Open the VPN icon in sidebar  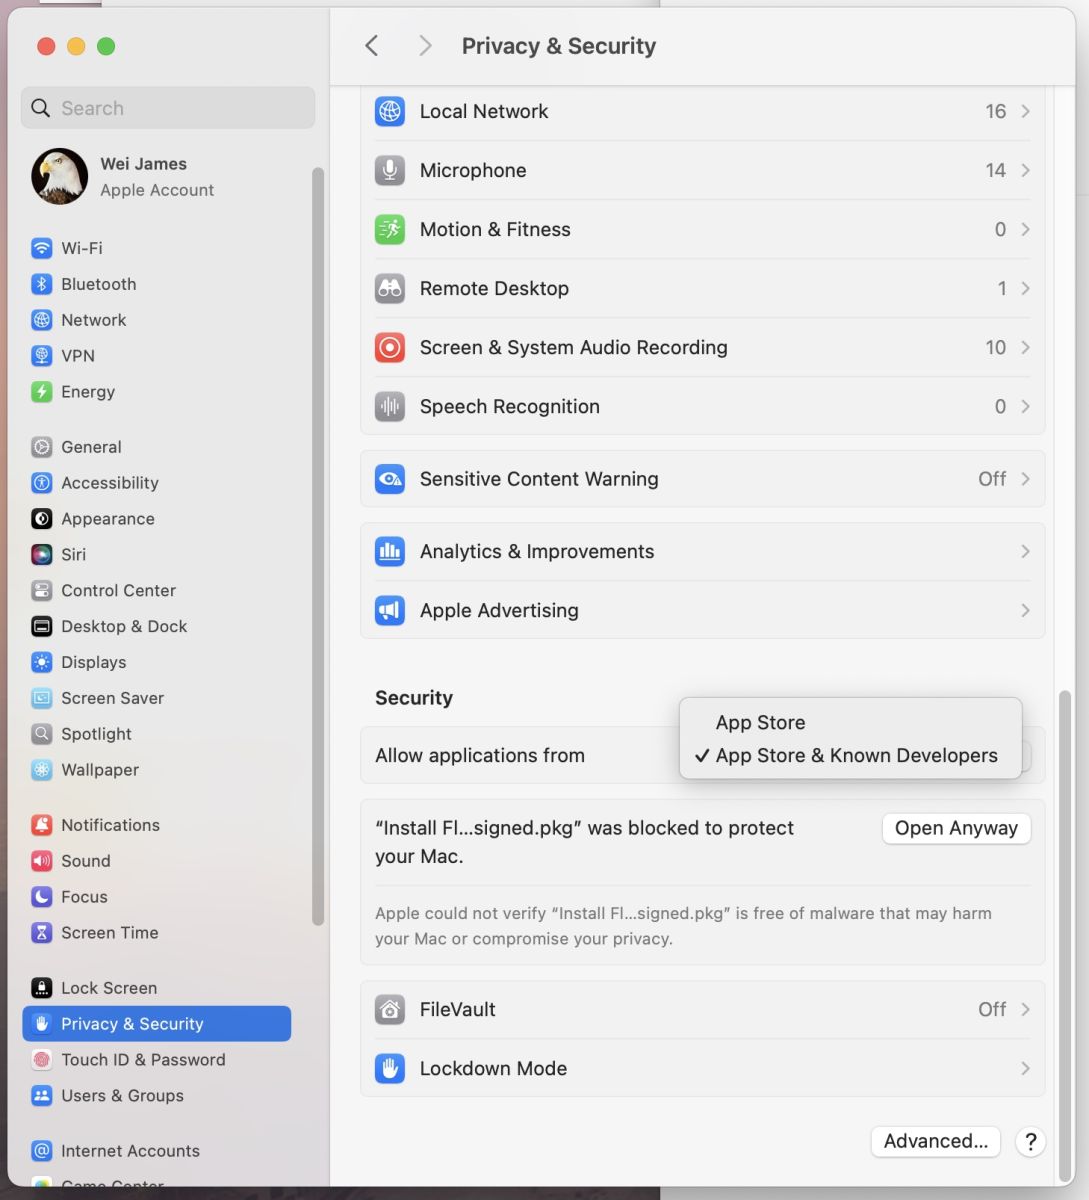(x=41, y=356)
